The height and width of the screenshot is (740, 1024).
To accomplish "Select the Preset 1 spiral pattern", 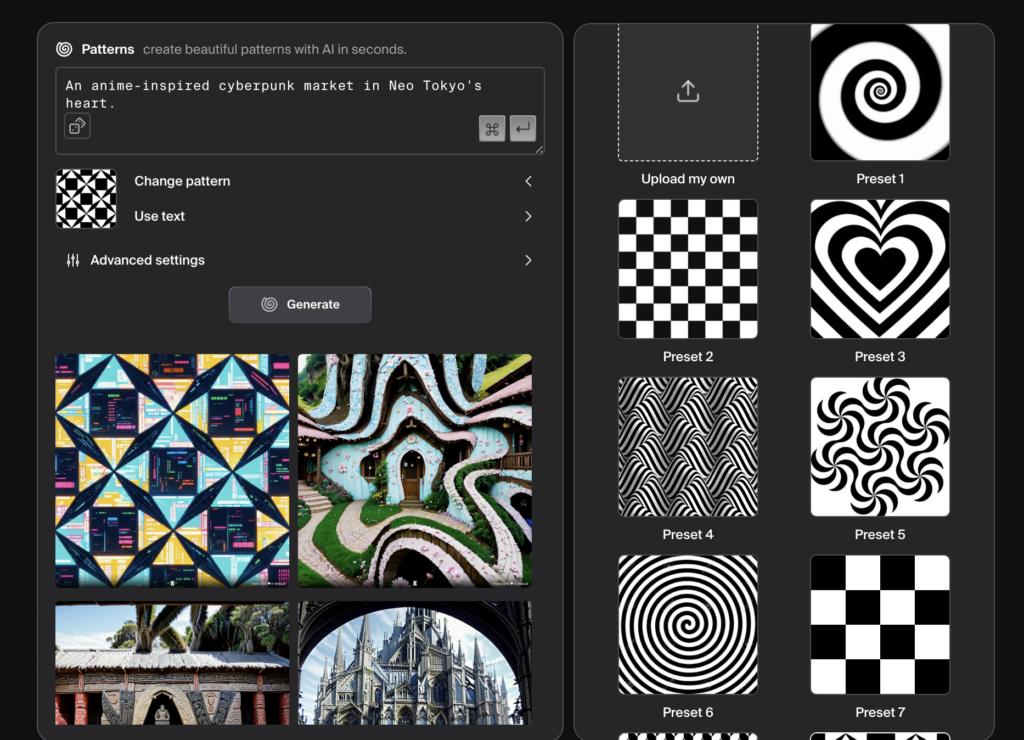I will pos(880,92).
